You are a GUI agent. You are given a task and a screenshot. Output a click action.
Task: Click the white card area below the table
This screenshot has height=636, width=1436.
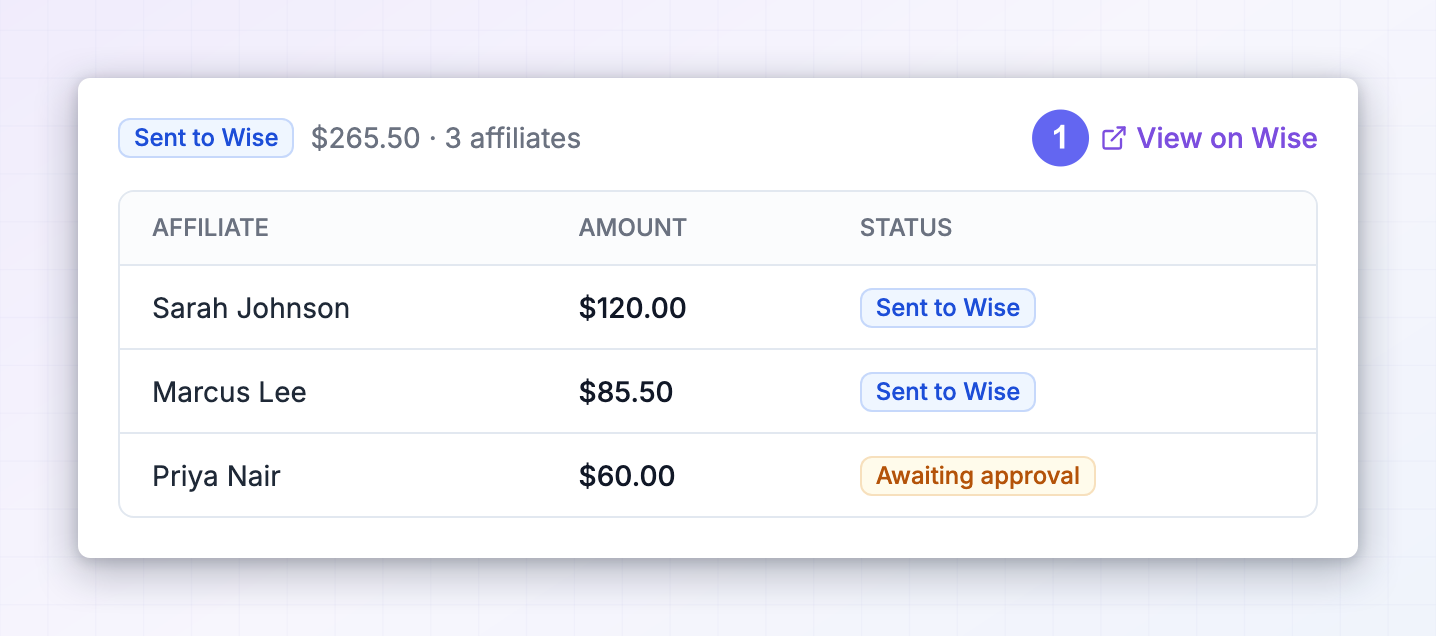718,538
